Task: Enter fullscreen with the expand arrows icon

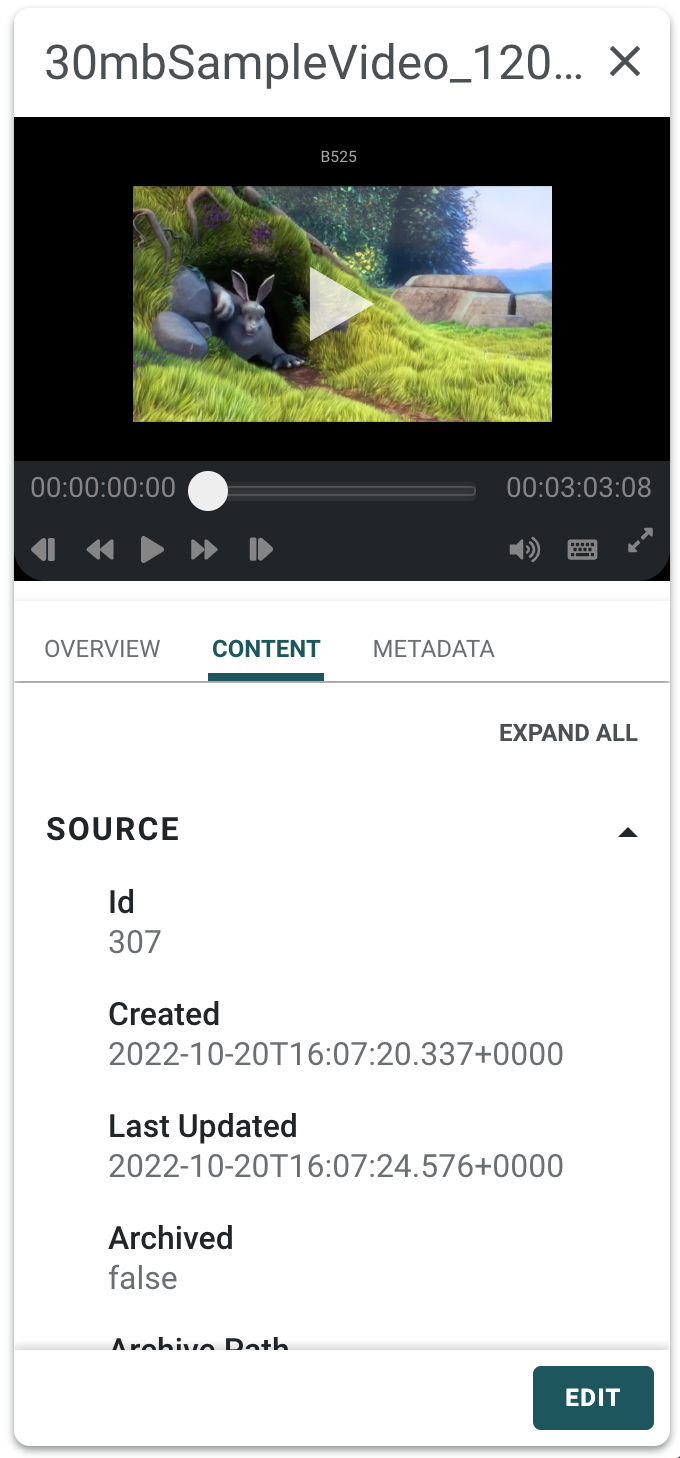Action: (640, 541)
